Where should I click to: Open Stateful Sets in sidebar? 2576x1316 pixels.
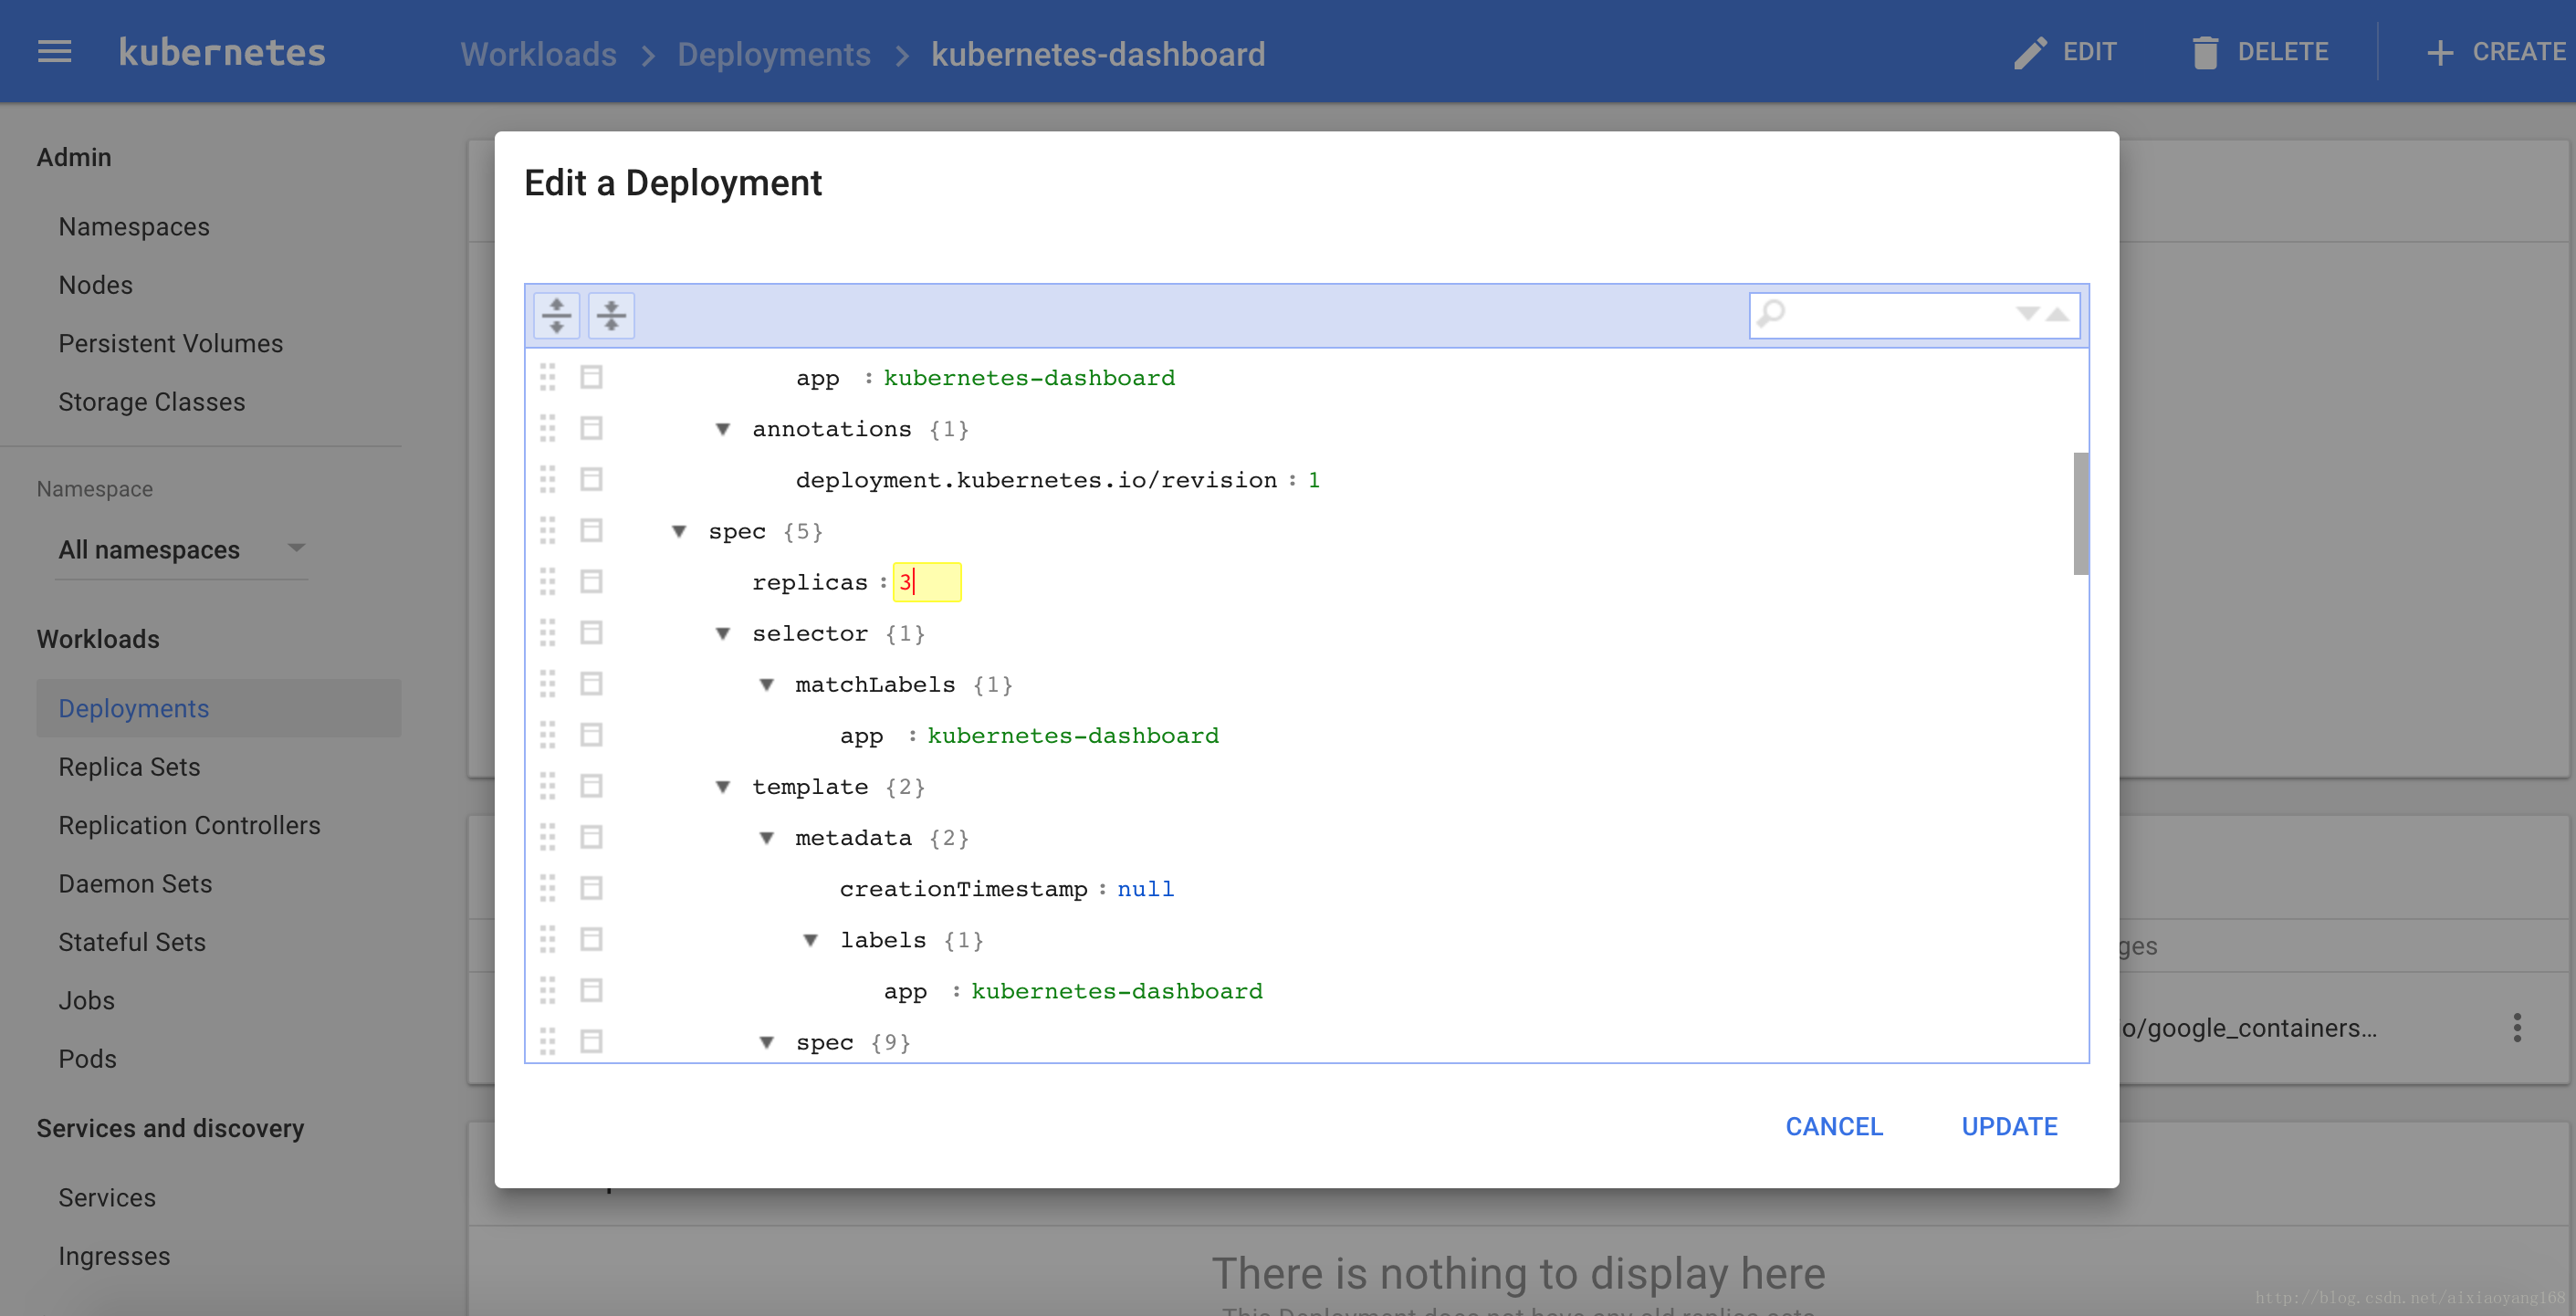coord(132,942)
